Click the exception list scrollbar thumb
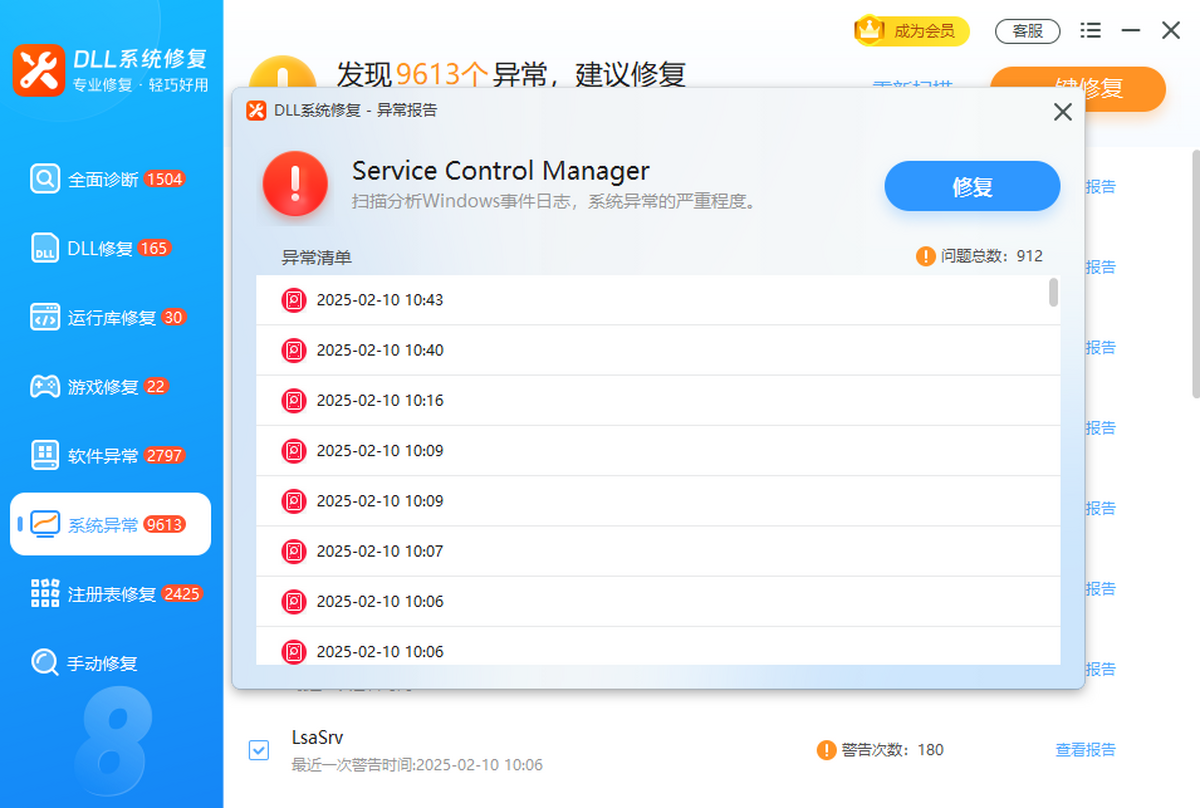1200x808 pixels. pos(1053,292)
